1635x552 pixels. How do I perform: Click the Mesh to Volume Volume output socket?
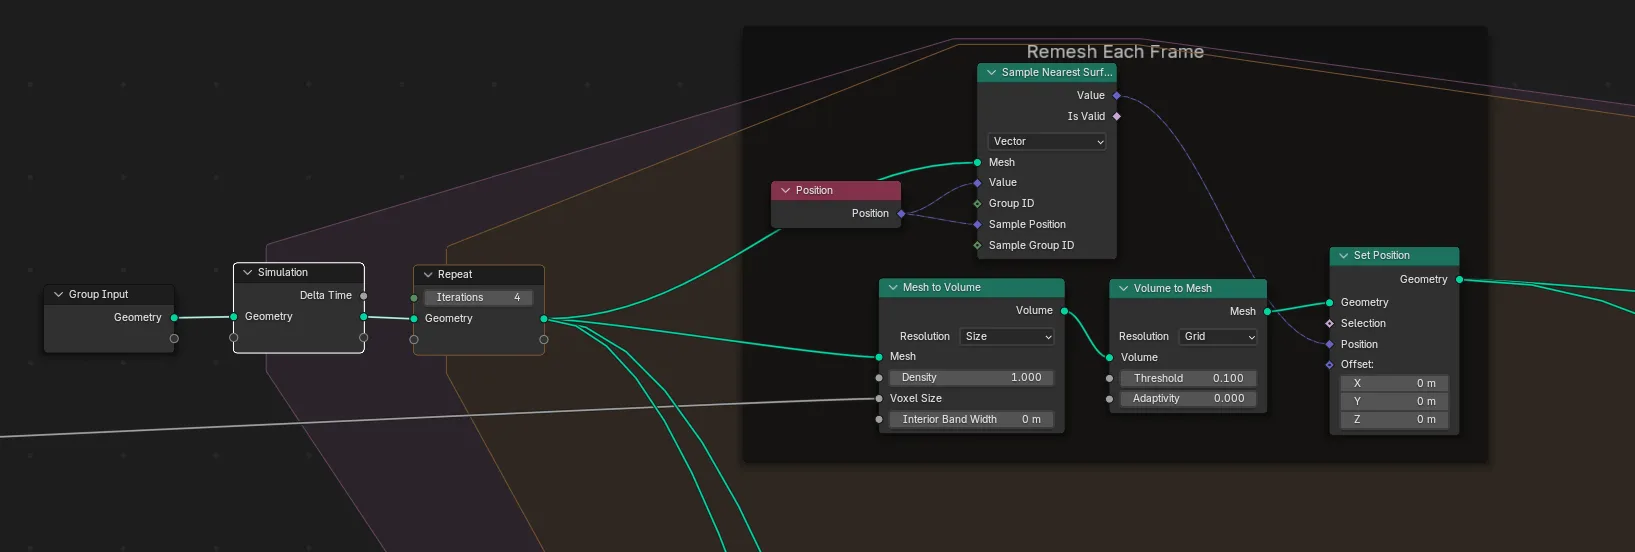[x=1065, y=311]
